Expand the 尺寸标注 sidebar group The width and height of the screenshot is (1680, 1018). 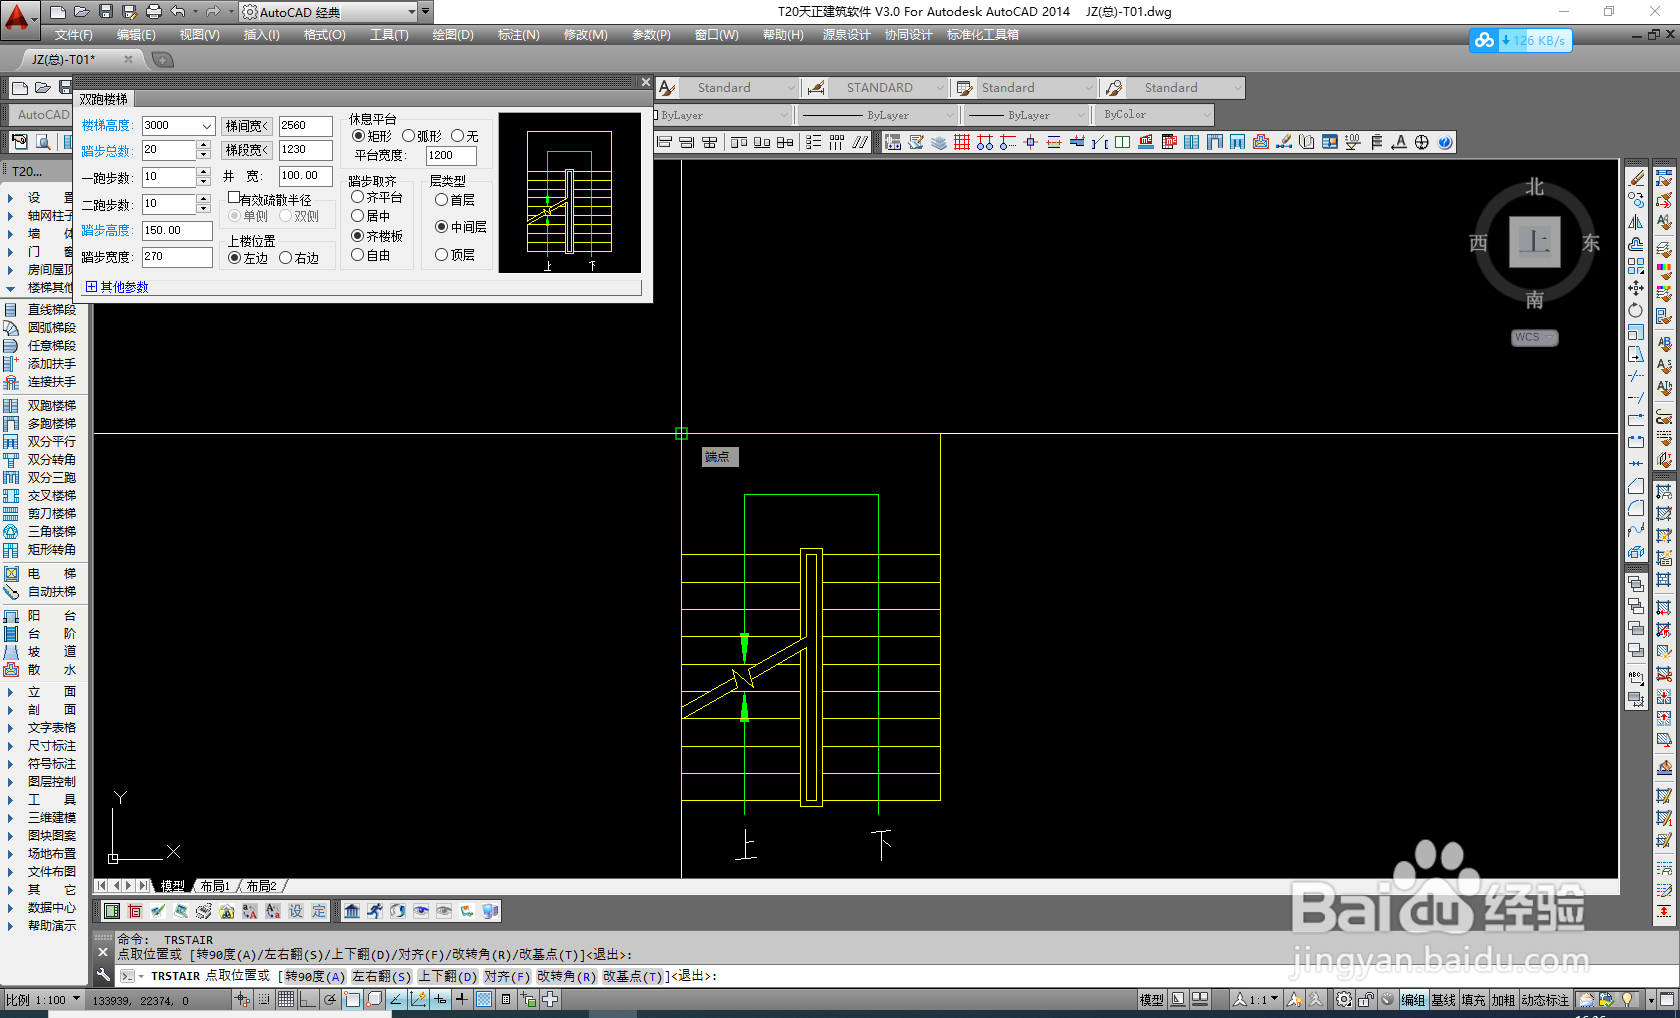tap(40, 746)
